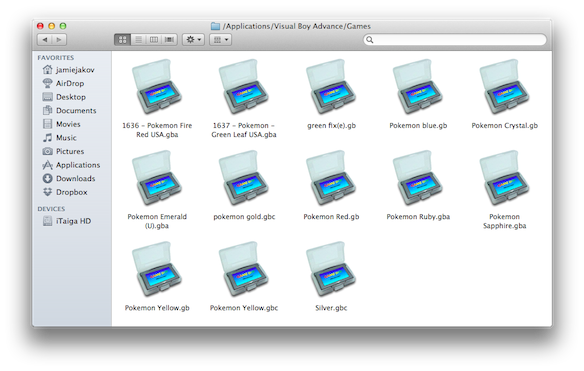Image resolution: width=584 pixels, height=371 pixels.
Task: Open the gear action dropdown menu
Action: [x=193, y=39]
